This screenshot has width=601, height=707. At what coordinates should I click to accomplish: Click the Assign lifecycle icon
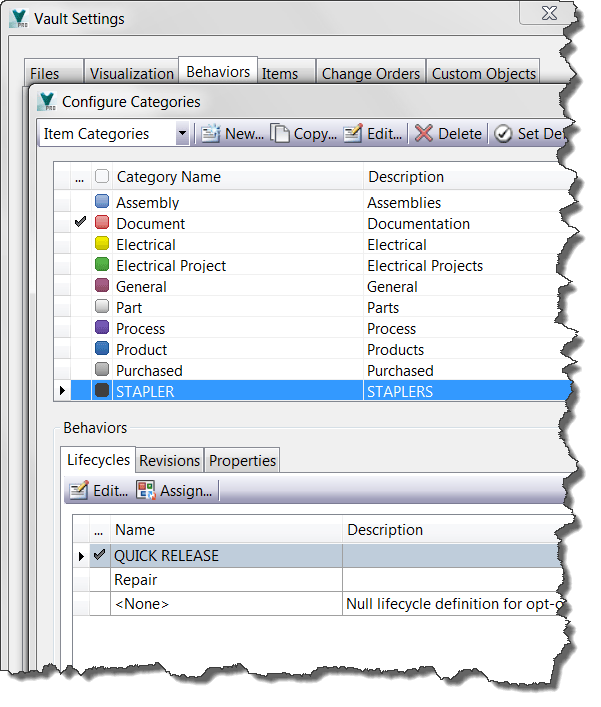tap(146, 491)
